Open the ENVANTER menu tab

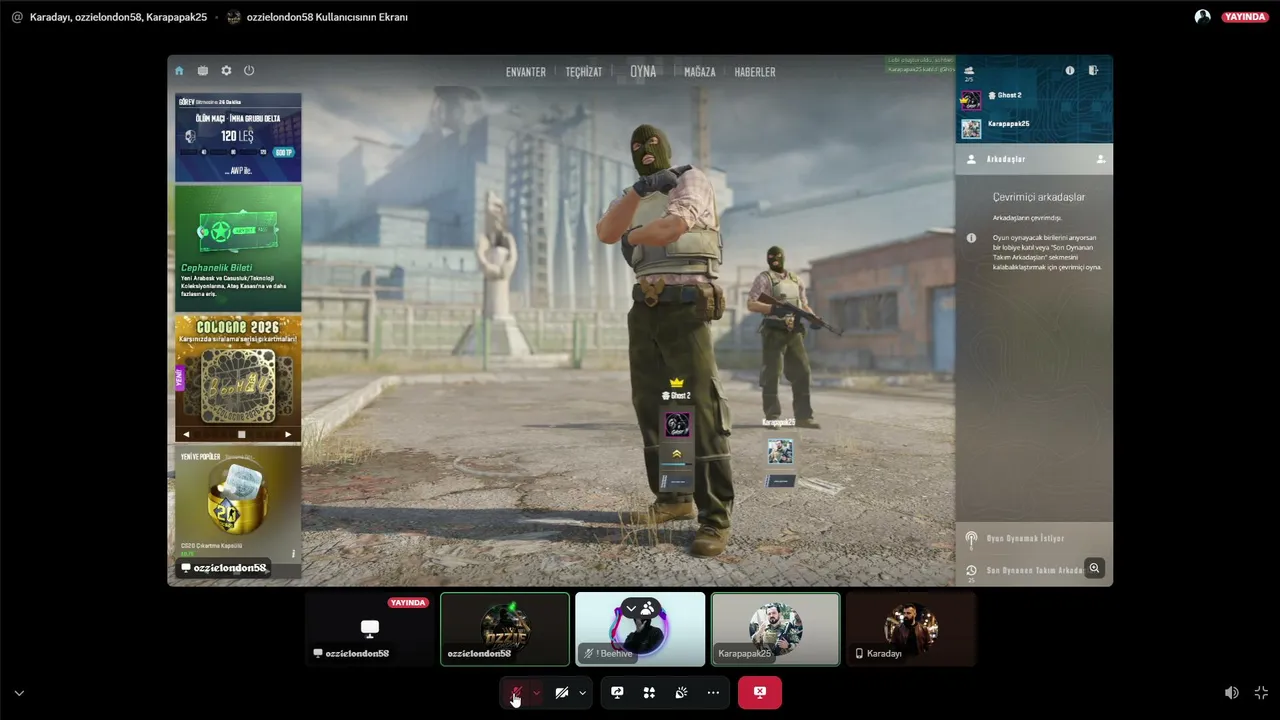click(526, 72)
